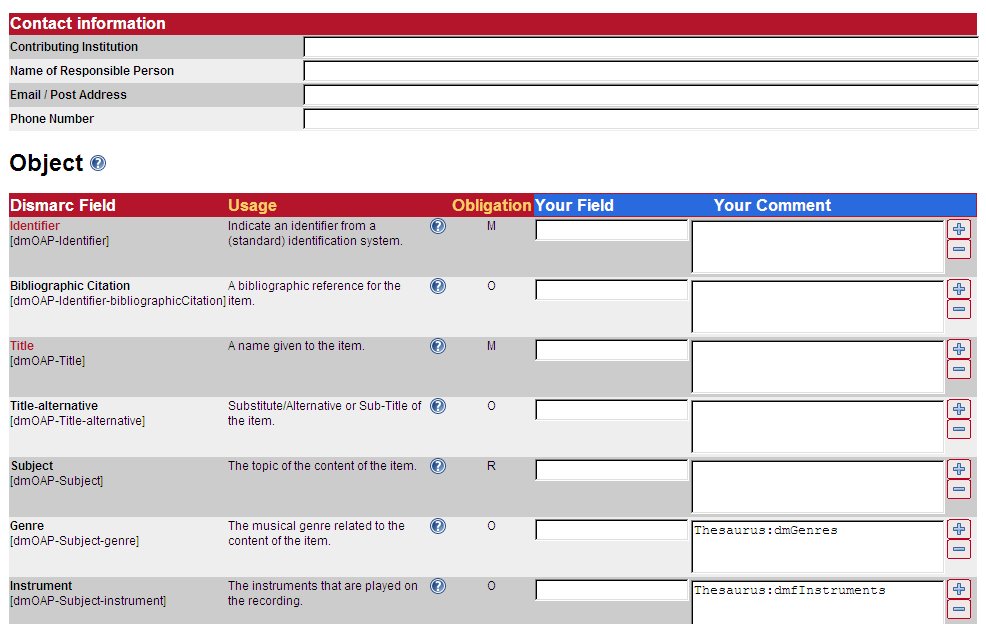Open help icon for Instrument usage

pyautogui.click(x=438, y=586)
